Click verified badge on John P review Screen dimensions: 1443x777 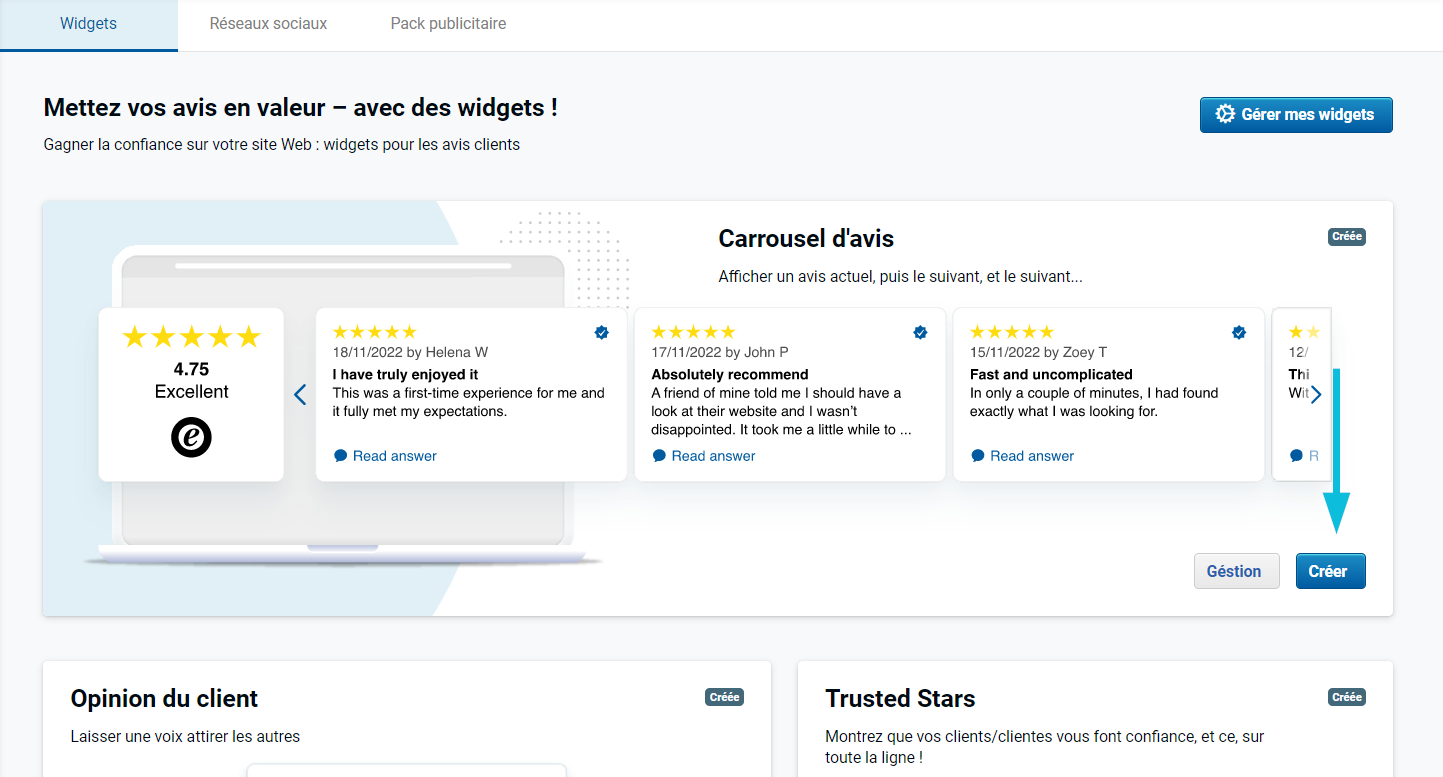[x=920, y=333]
